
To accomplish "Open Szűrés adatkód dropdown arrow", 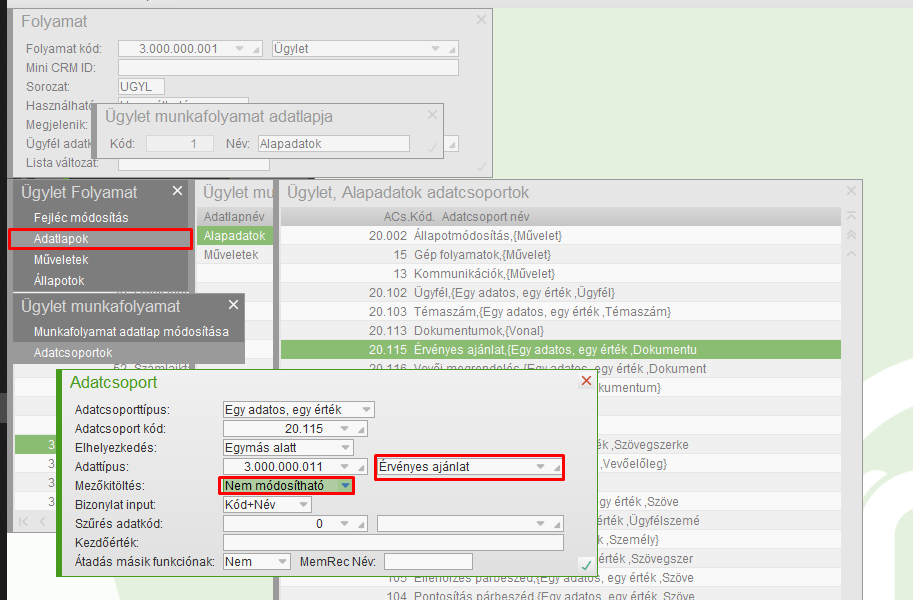I will (345, 524).
